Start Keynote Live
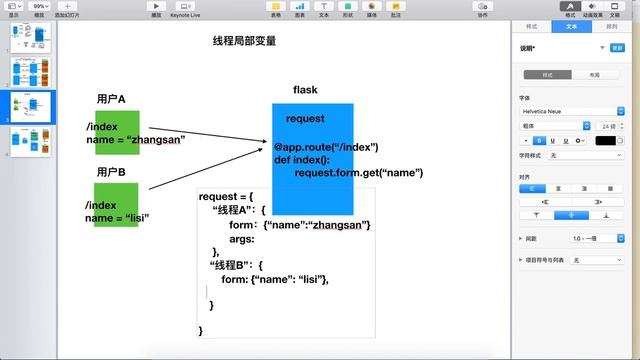 click(185, 6)
